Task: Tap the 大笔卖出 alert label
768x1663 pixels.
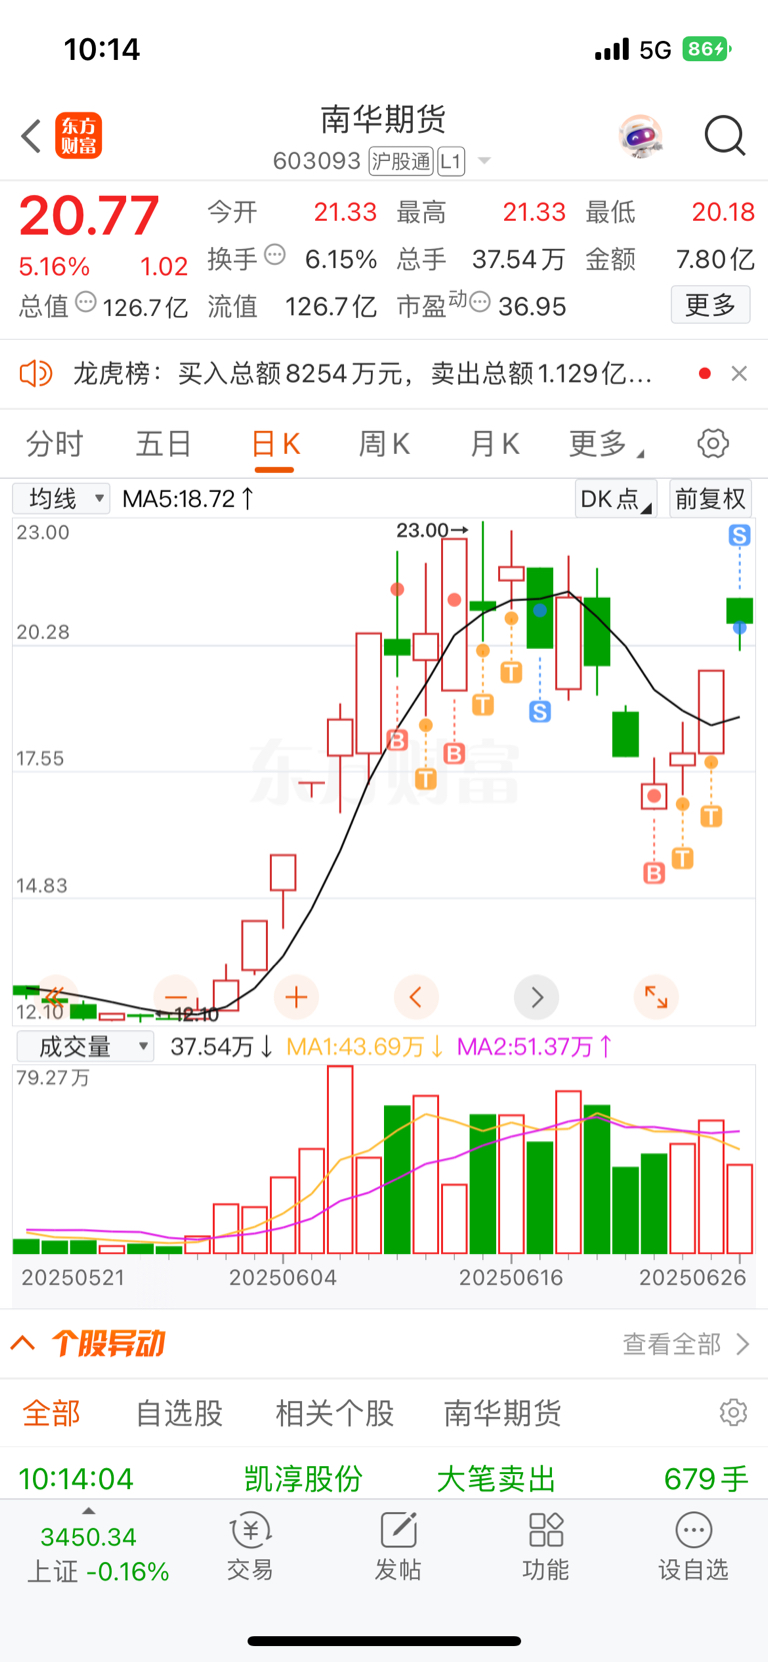Action: 496,1479
